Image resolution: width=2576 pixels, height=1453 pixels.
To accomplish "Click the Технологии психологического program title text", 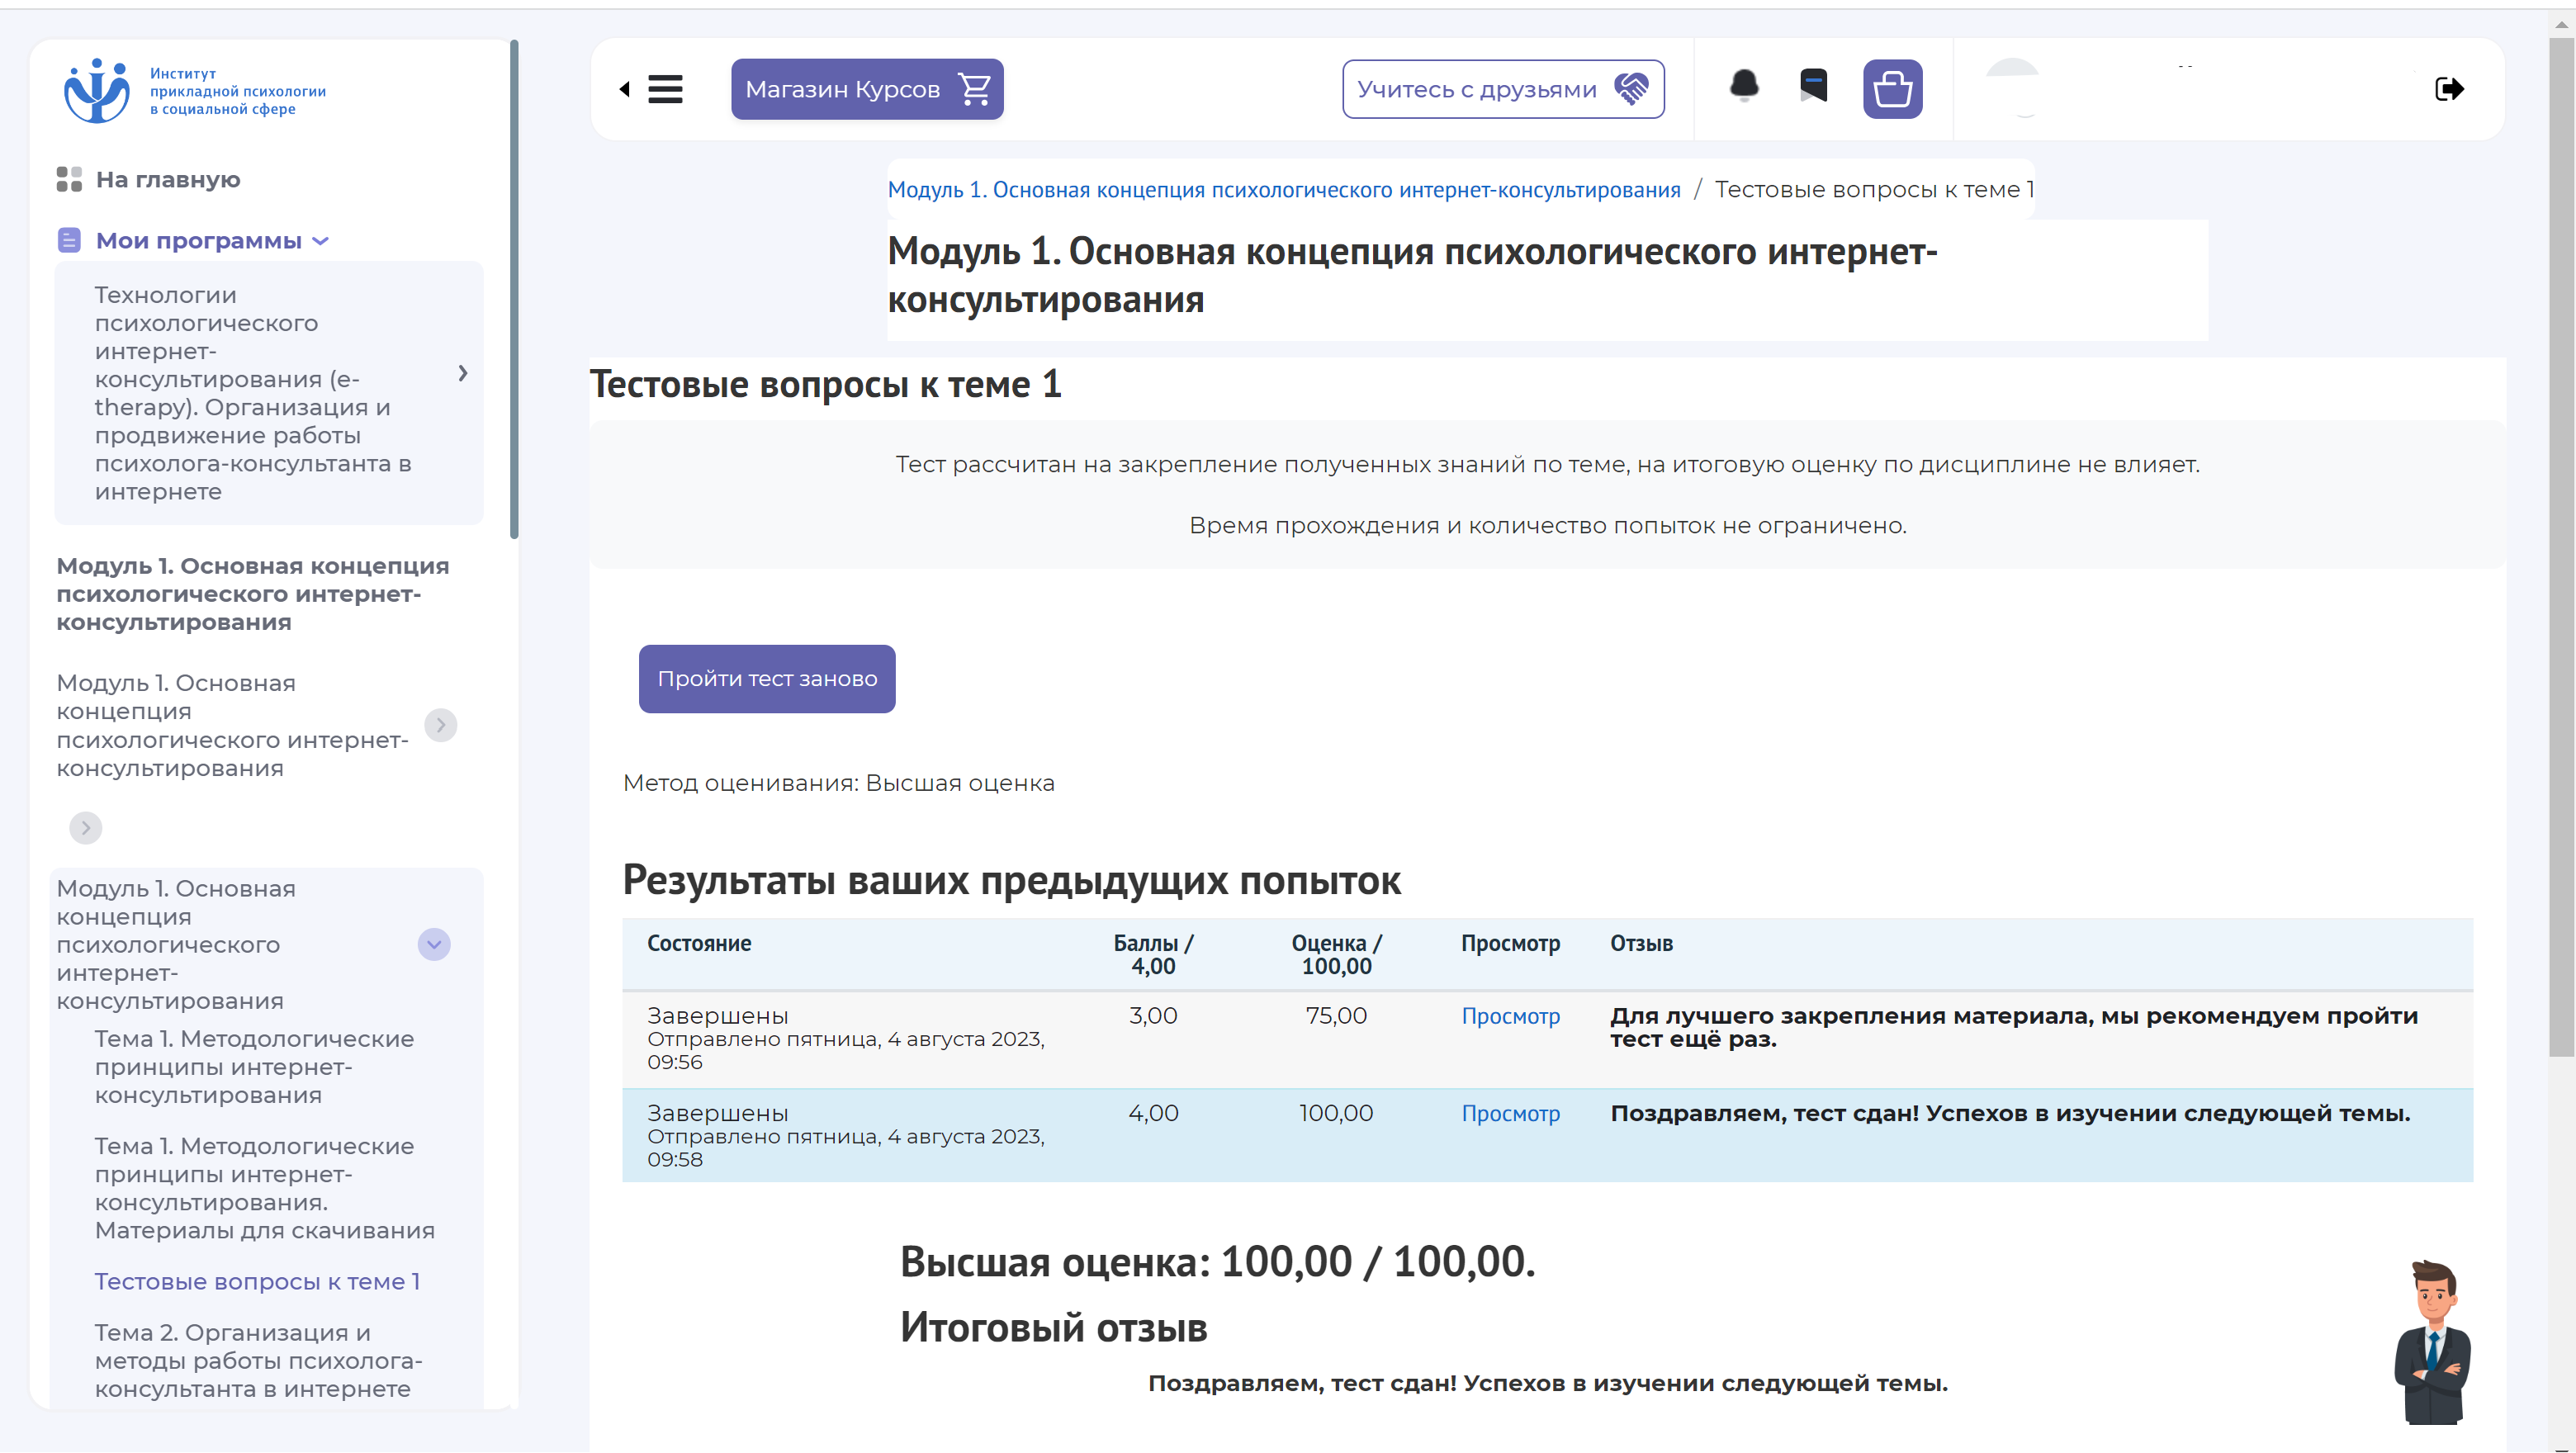I will click(253, 393).
